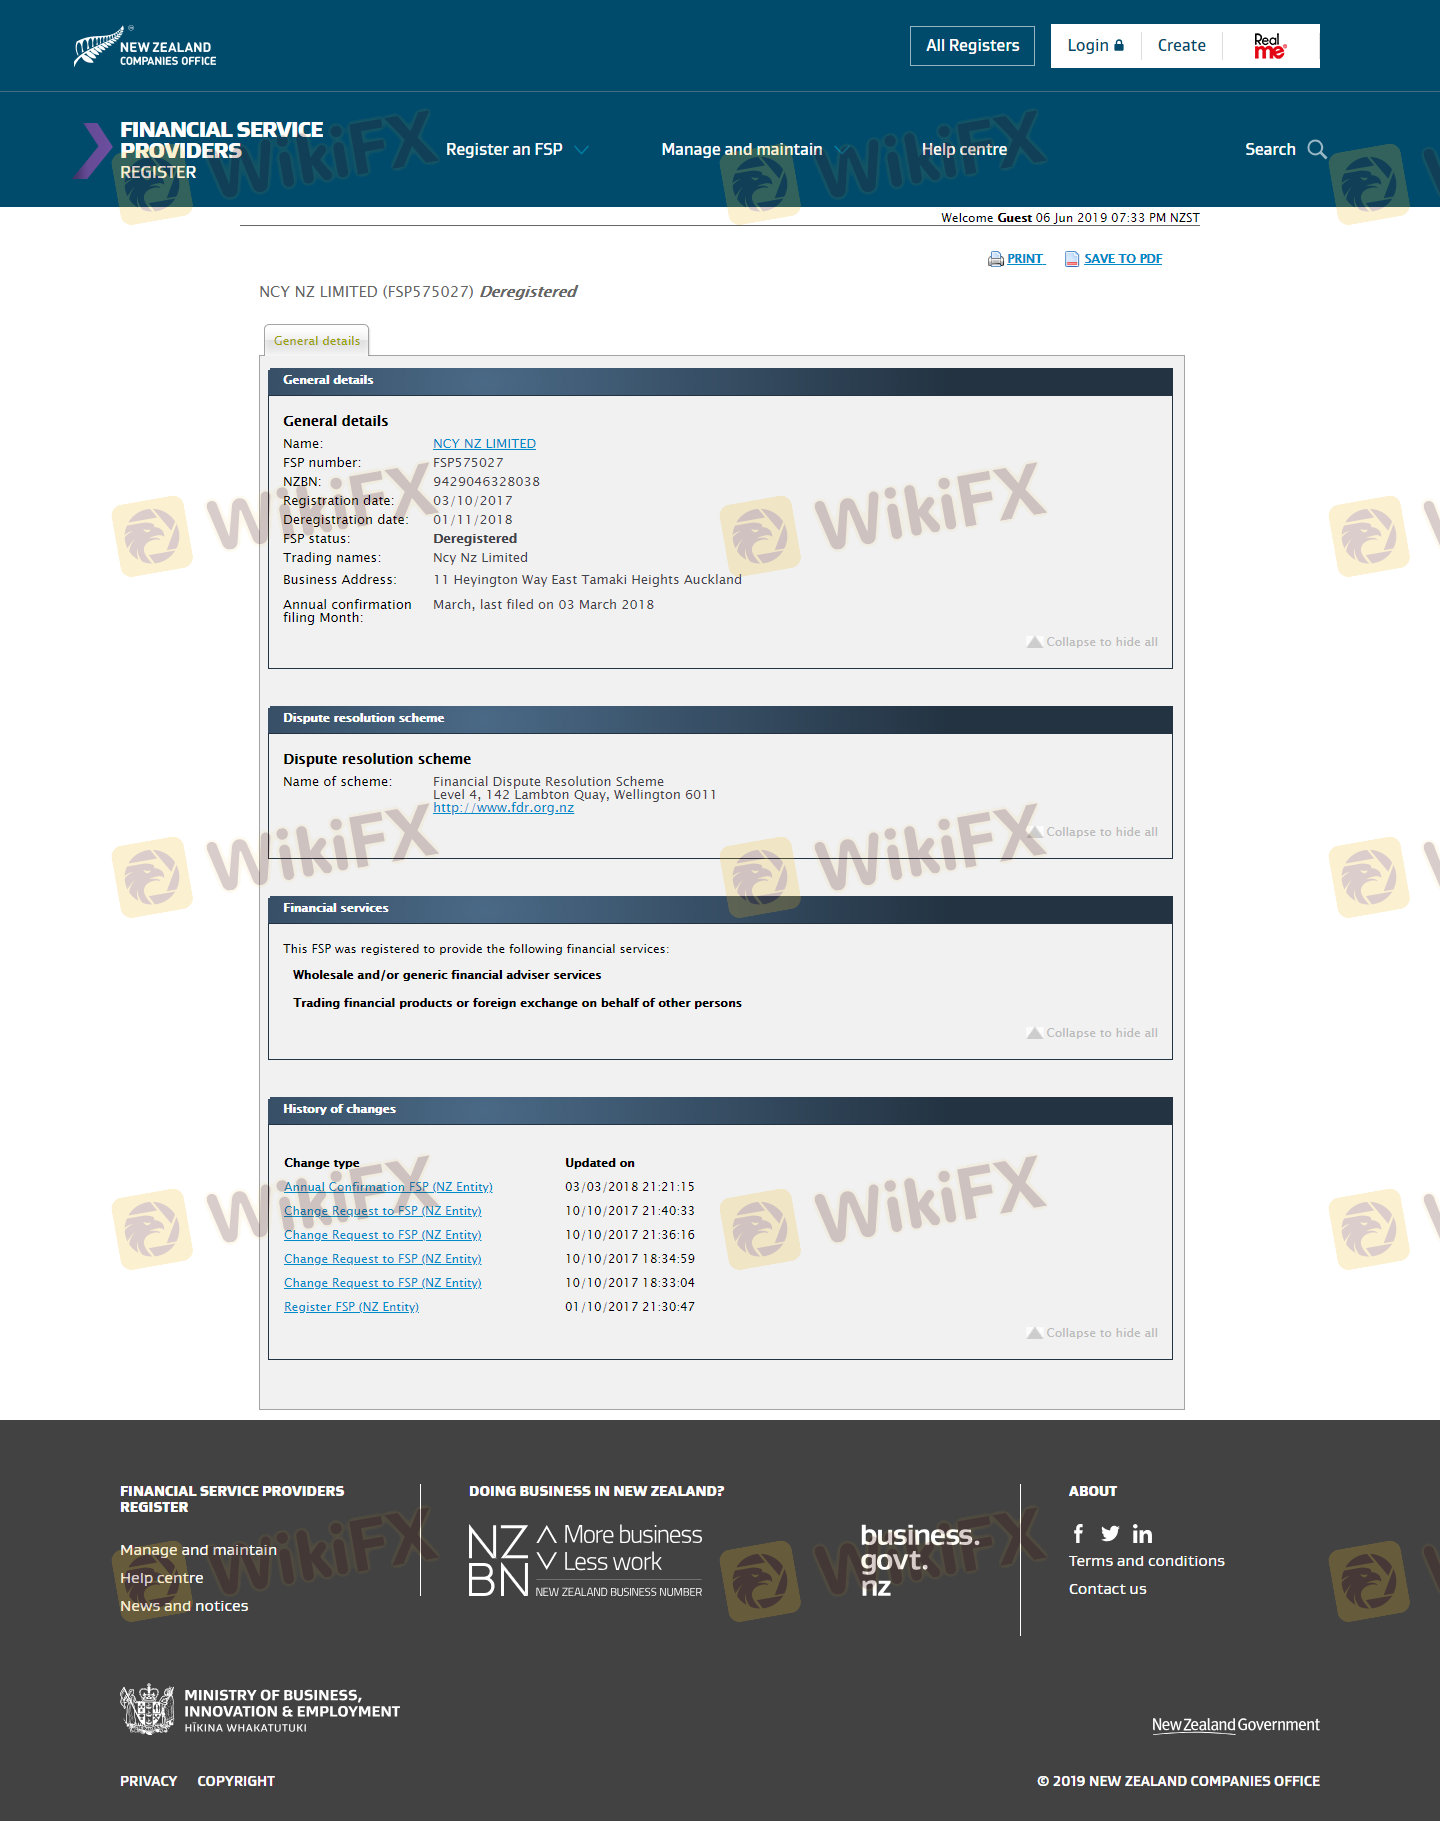The width and height of the screenshot is (1440, 1821).
Task: Click the Ministry of Business, Innovation & Employment logo
Action: click(x=260, y=1709)
